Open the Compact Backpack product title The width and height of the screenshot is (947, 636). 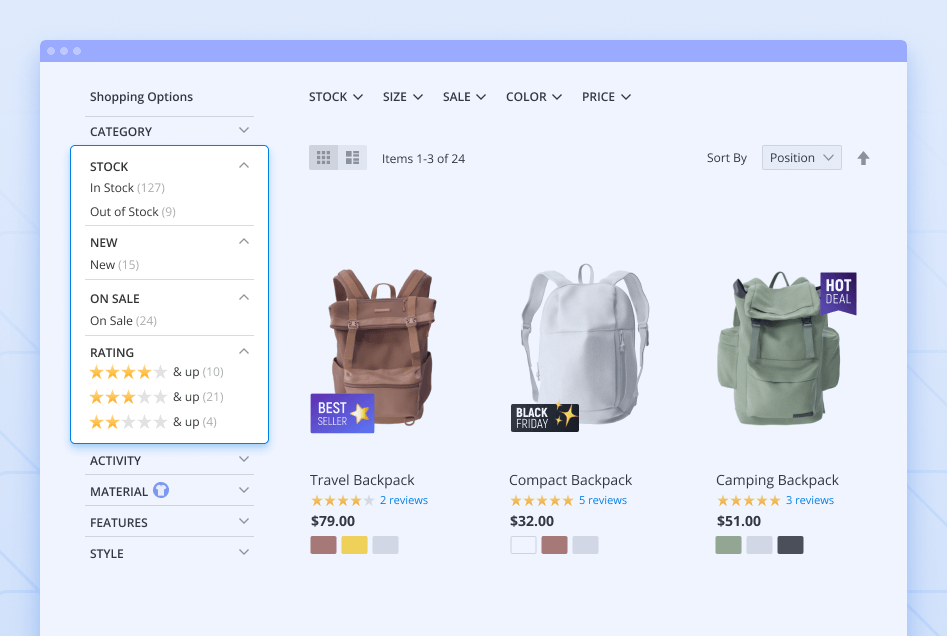pyautogui.click(x=570, y=480)
